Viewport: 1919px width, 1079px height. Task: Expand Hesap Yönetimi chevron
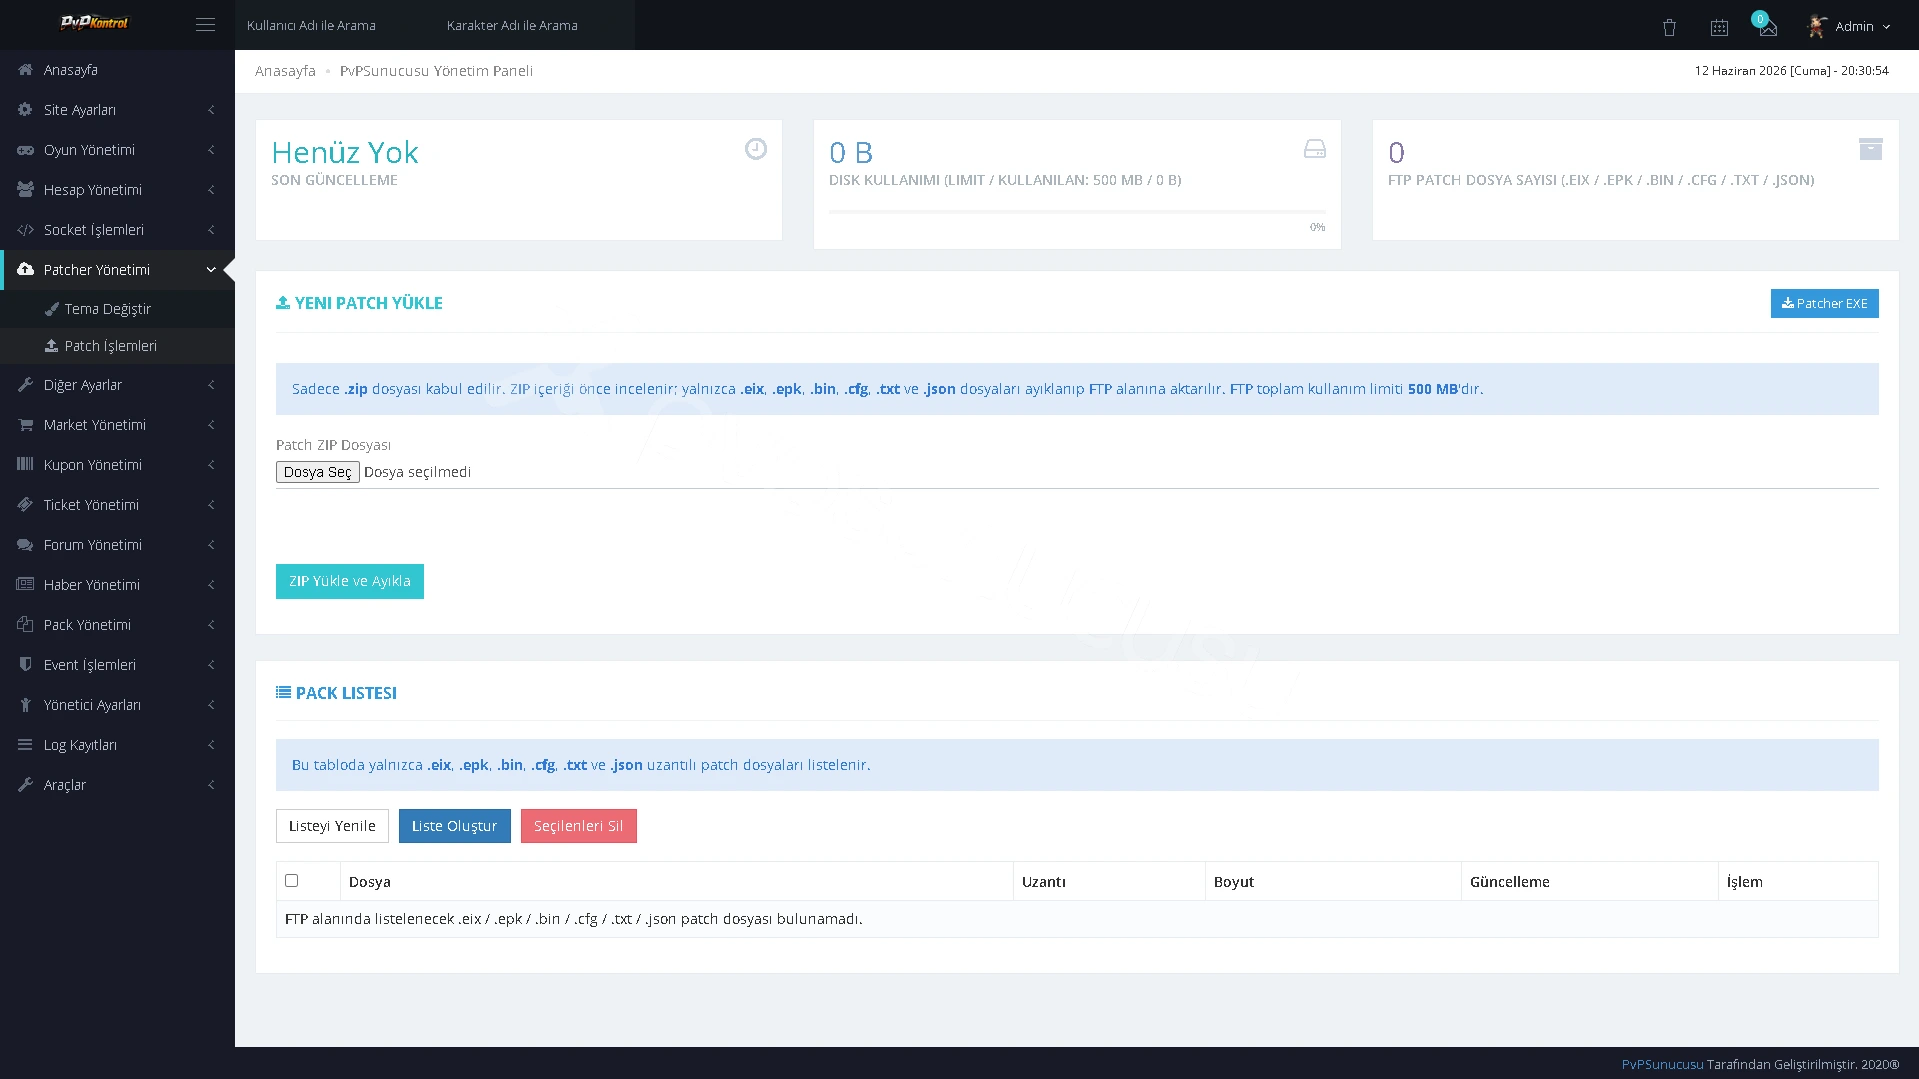(211, 190)
